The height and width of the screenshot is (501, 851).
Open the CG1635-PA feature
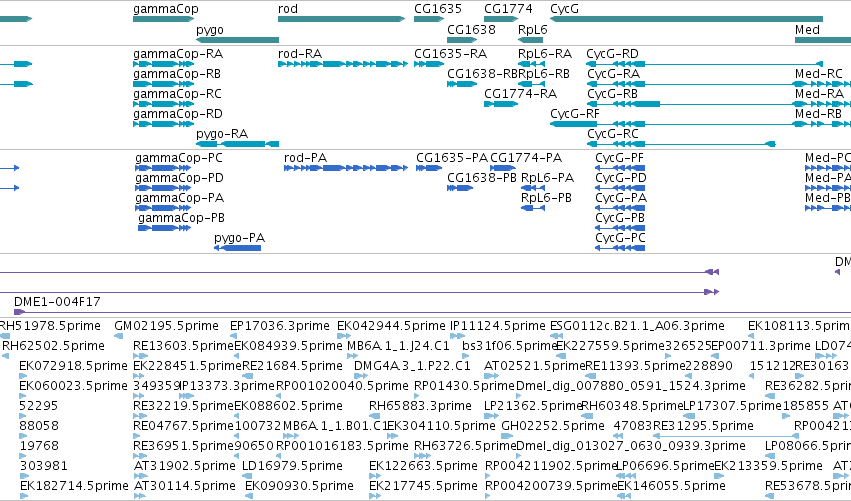click(x=429, y=168)
